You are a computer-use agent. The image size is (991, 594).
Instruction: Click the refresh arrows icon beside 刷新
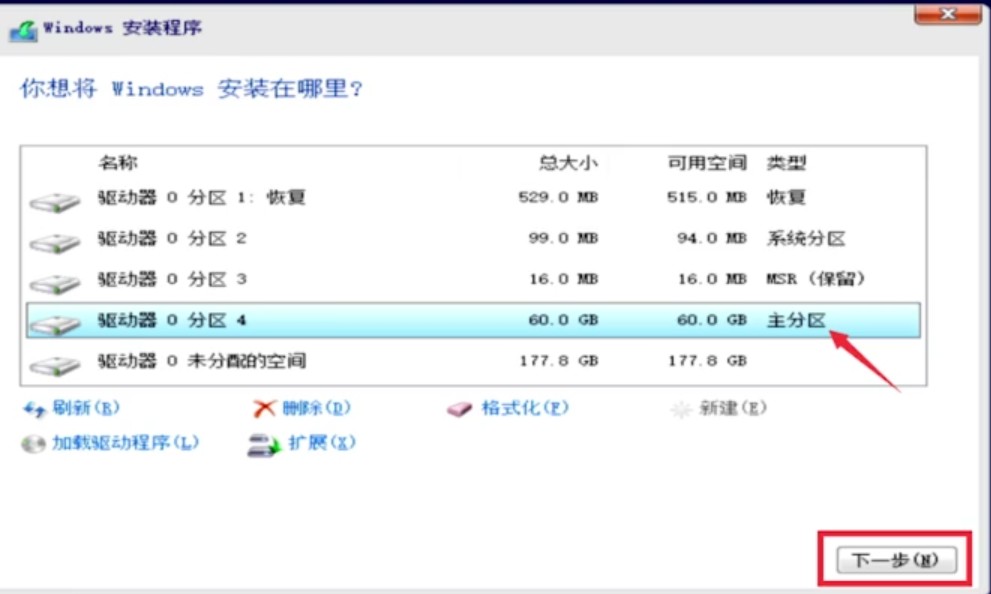pyautogui.click(x=34, y=409)
